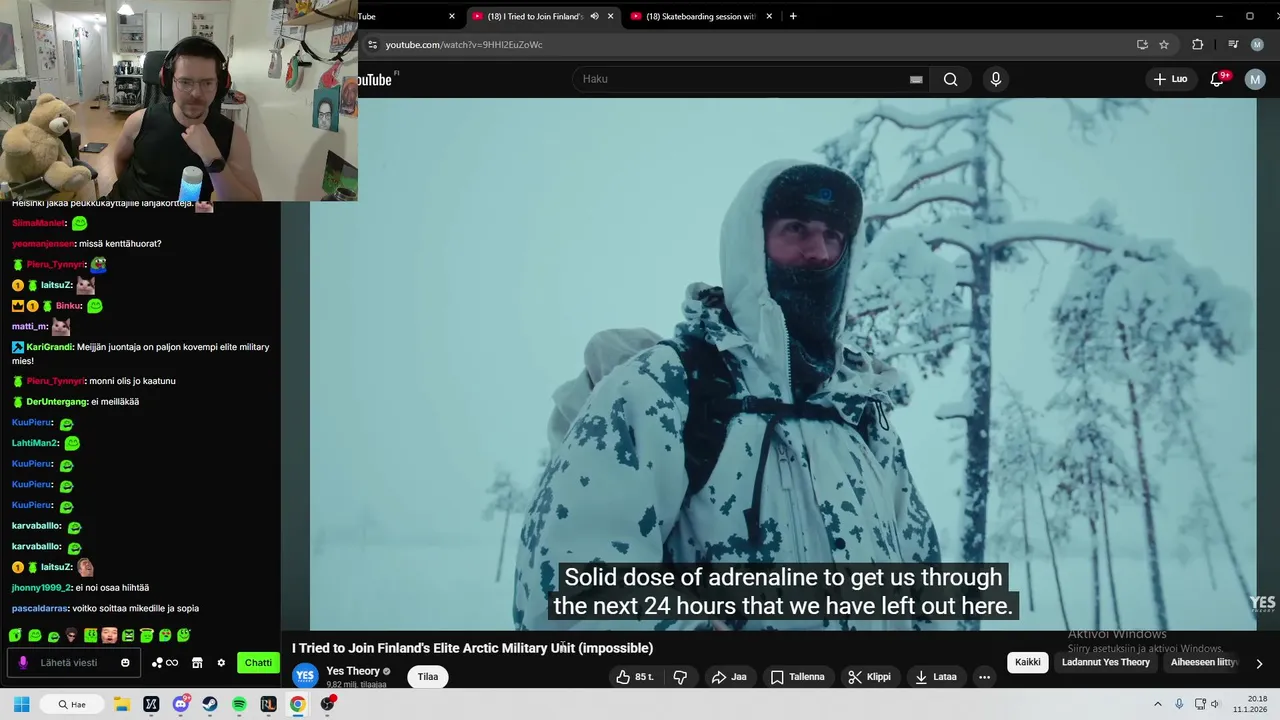Open Discord from the taskbar
This screenshot has width=1280, height=720.
(181, 704)
